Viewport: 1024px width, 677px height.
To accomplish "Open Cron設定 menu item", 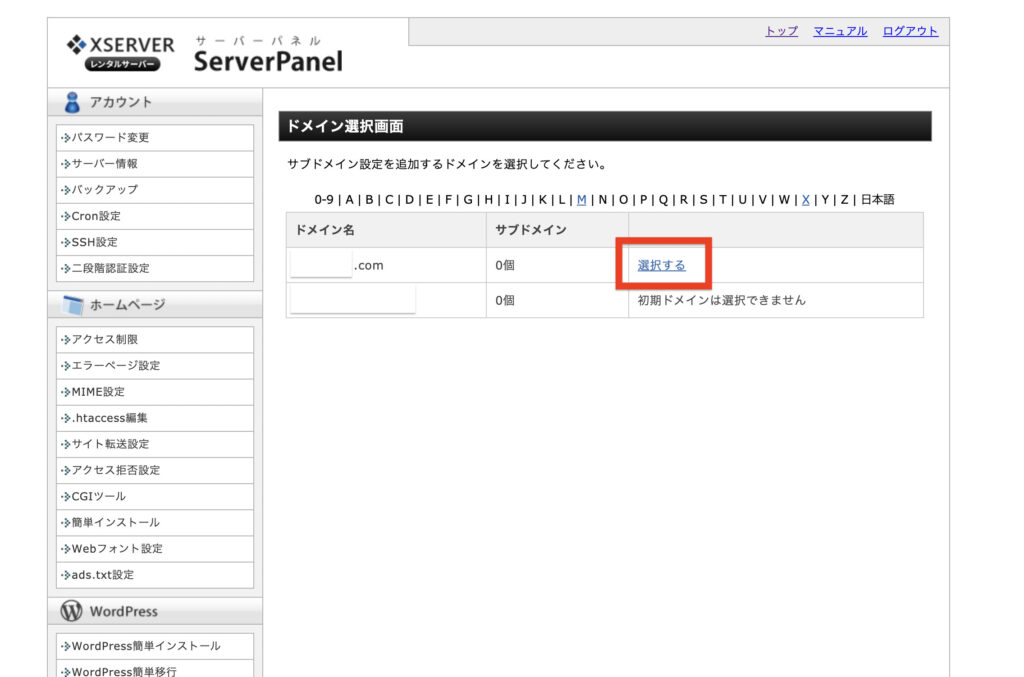I will tap(155, 216).
